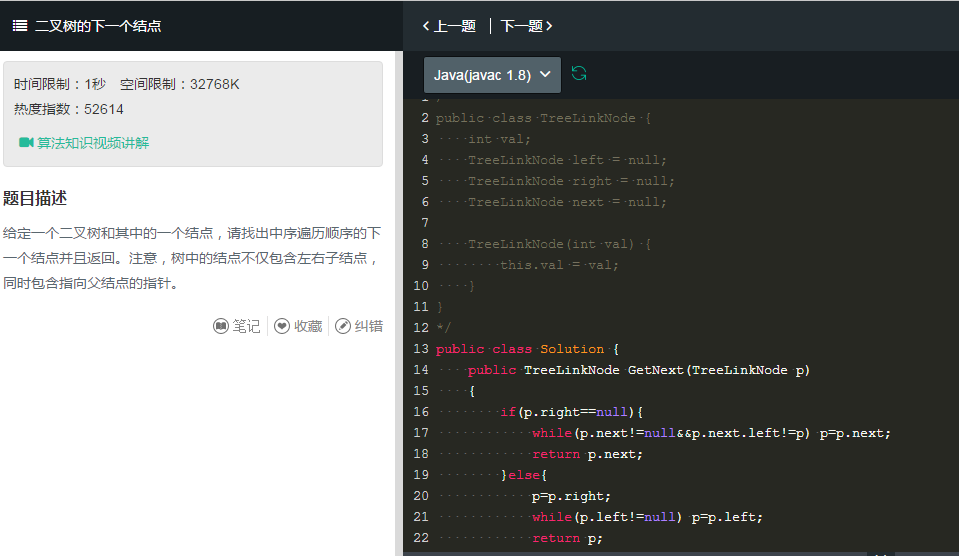The image size is (959, 556).
Task: Click line 9 this.val = val;
Action: click(559, 265)
